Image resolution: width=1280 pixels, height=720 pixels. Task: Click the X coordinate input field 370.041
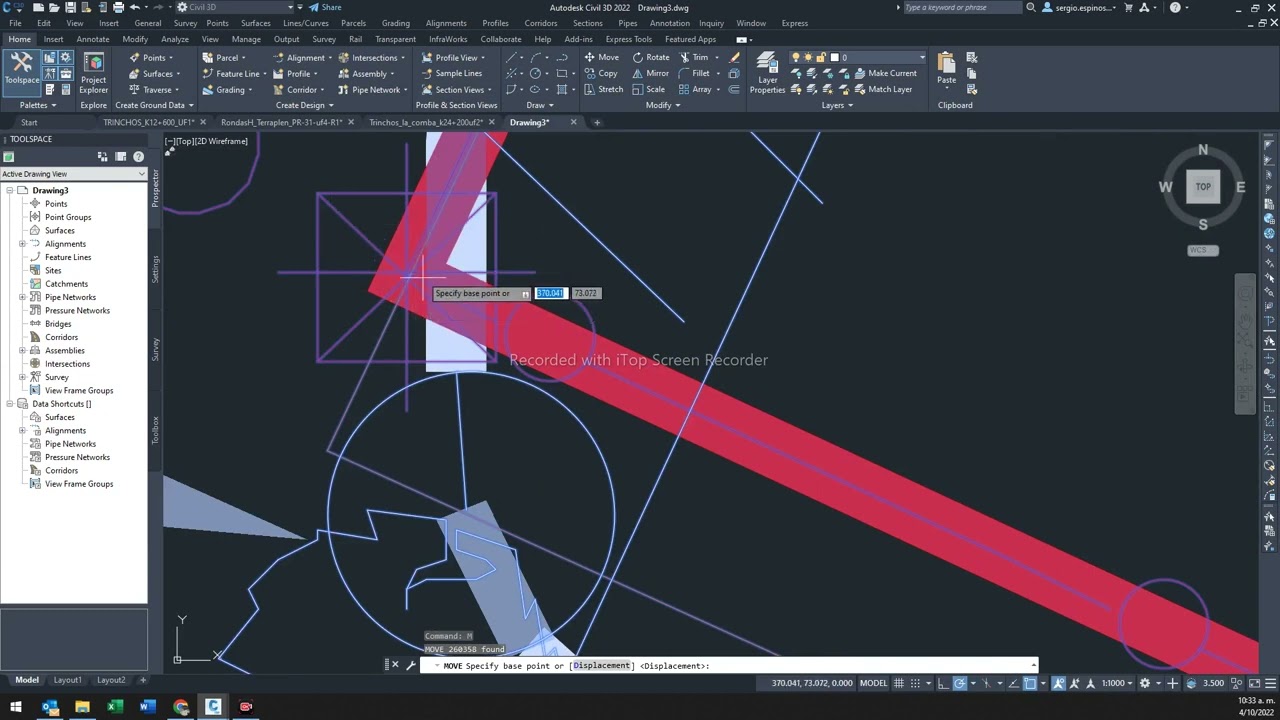(x=550, y=293)
